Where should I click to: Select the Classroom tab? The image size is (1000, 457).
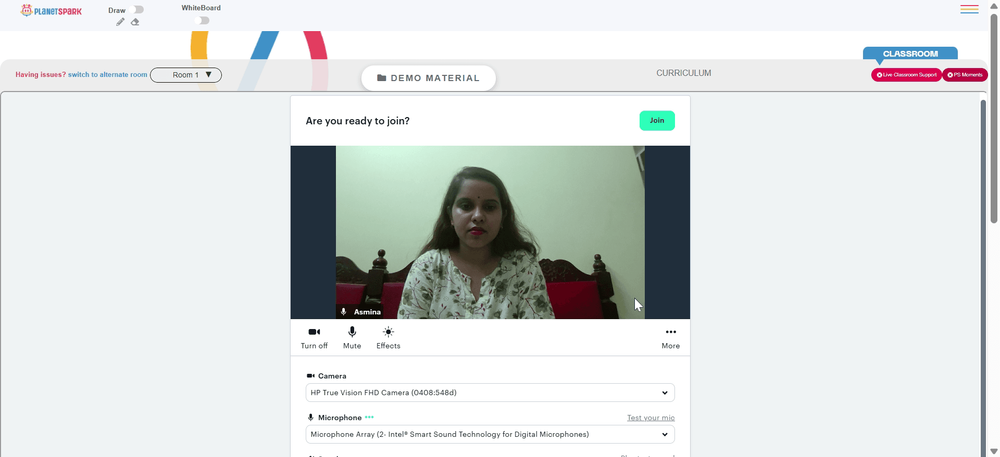click(x=910, y=54)
